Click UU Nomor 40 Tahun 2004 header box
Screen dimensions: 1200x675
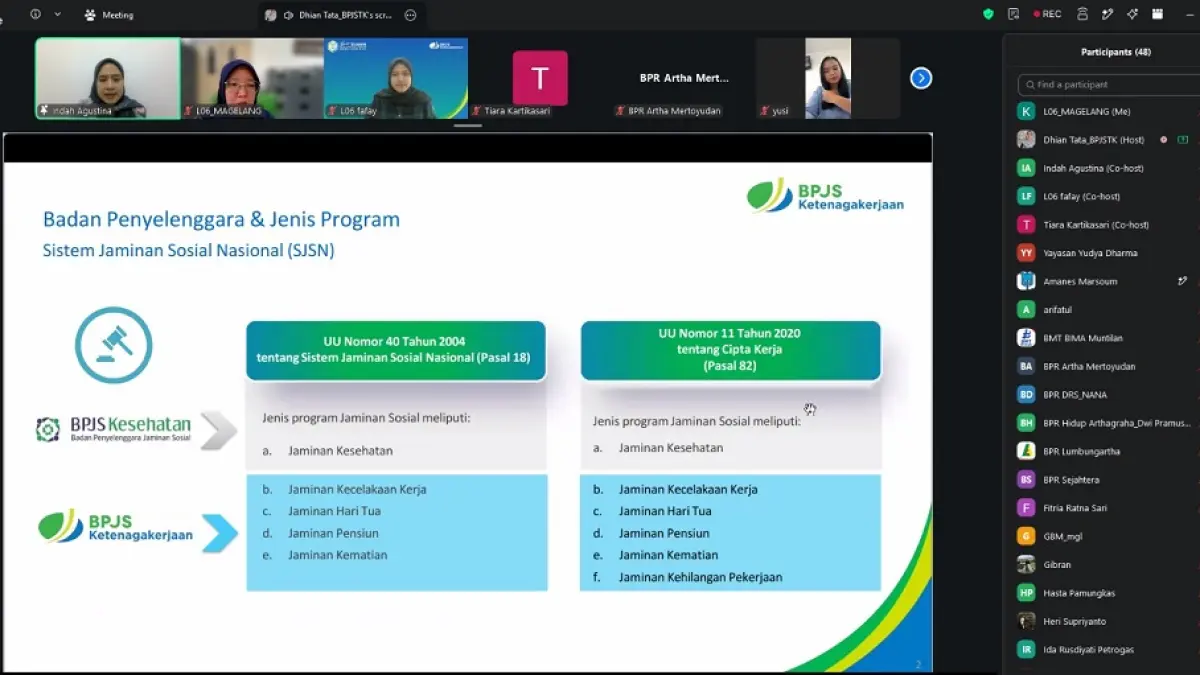[396, 350]
